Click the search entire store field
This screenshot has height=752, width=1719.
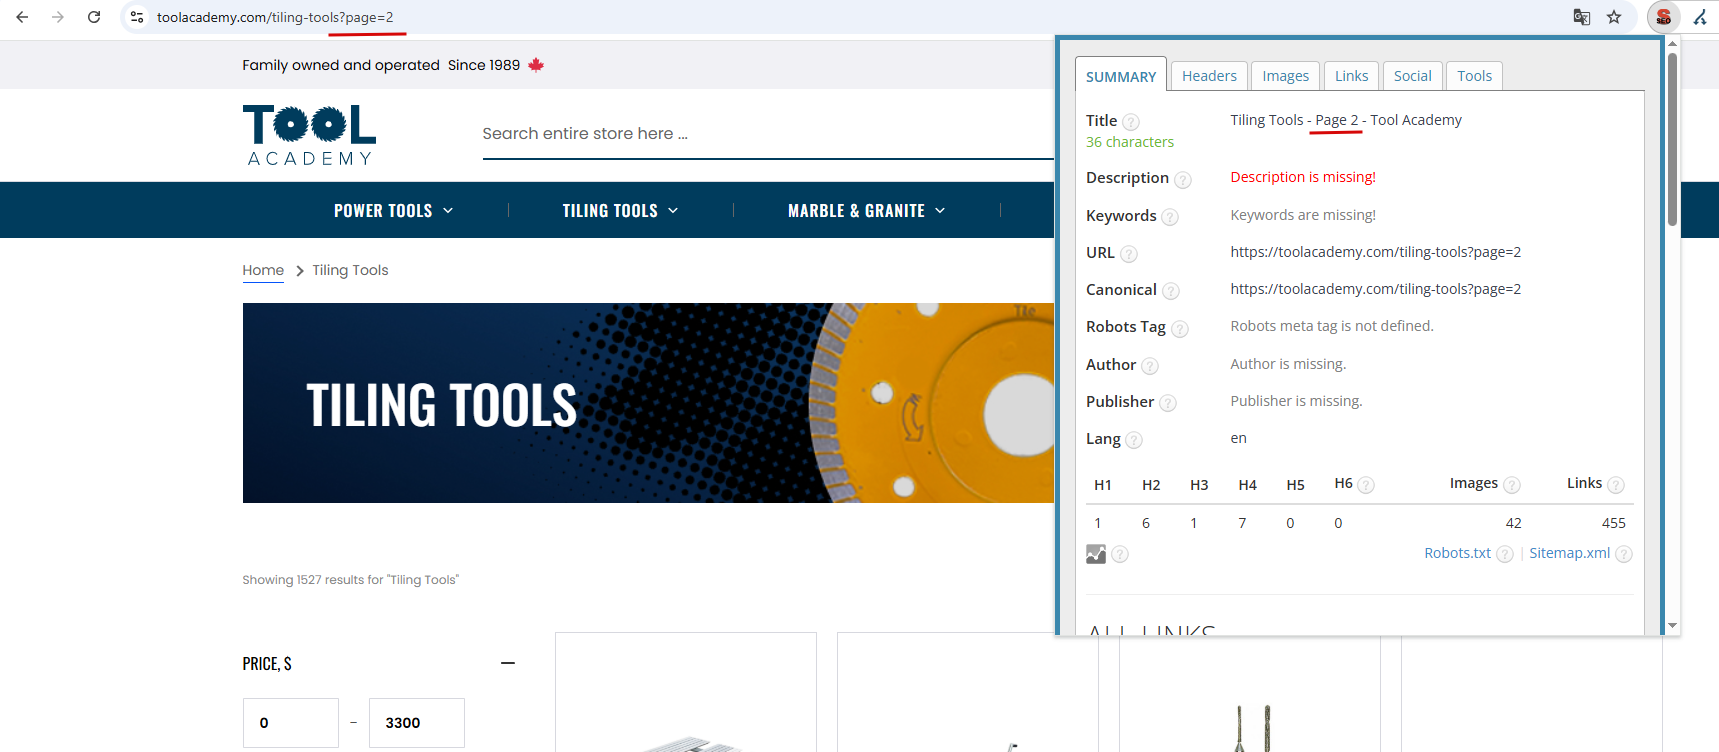coord(768,134)
